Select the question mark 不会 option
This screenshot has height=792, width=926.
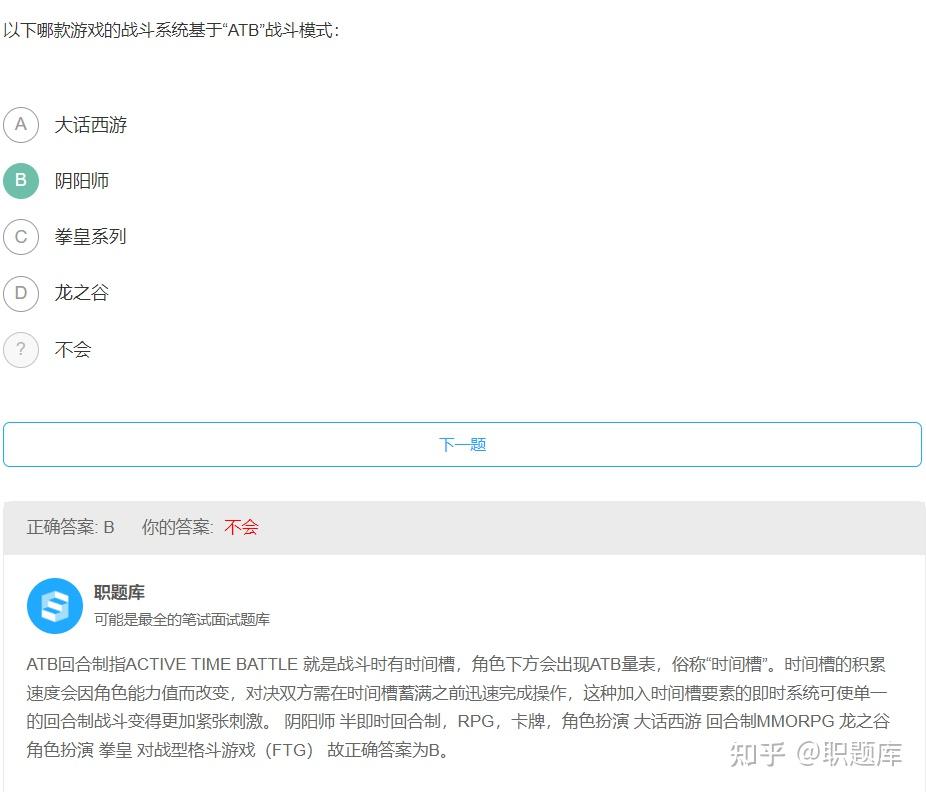point(21,350)
